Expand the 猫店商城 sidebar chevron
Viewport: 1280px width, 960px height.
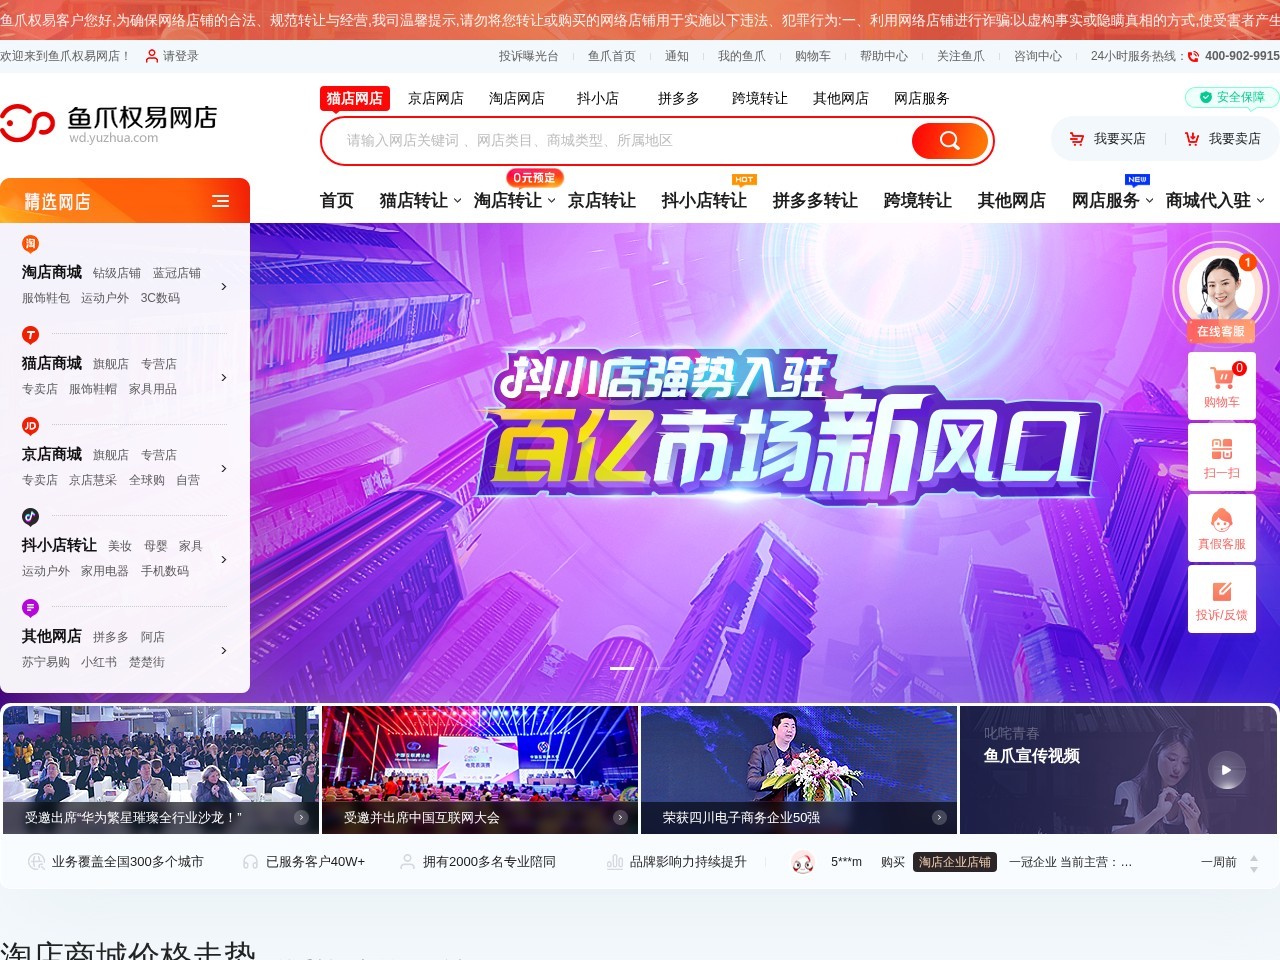click(x=224, y=378)
